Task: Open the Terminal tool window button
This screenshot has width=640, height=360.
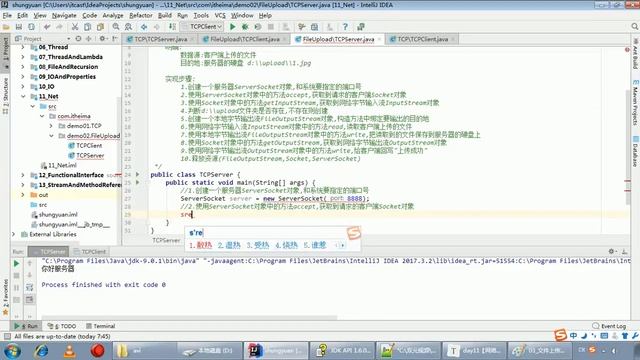Action: [x=100, y=326]
